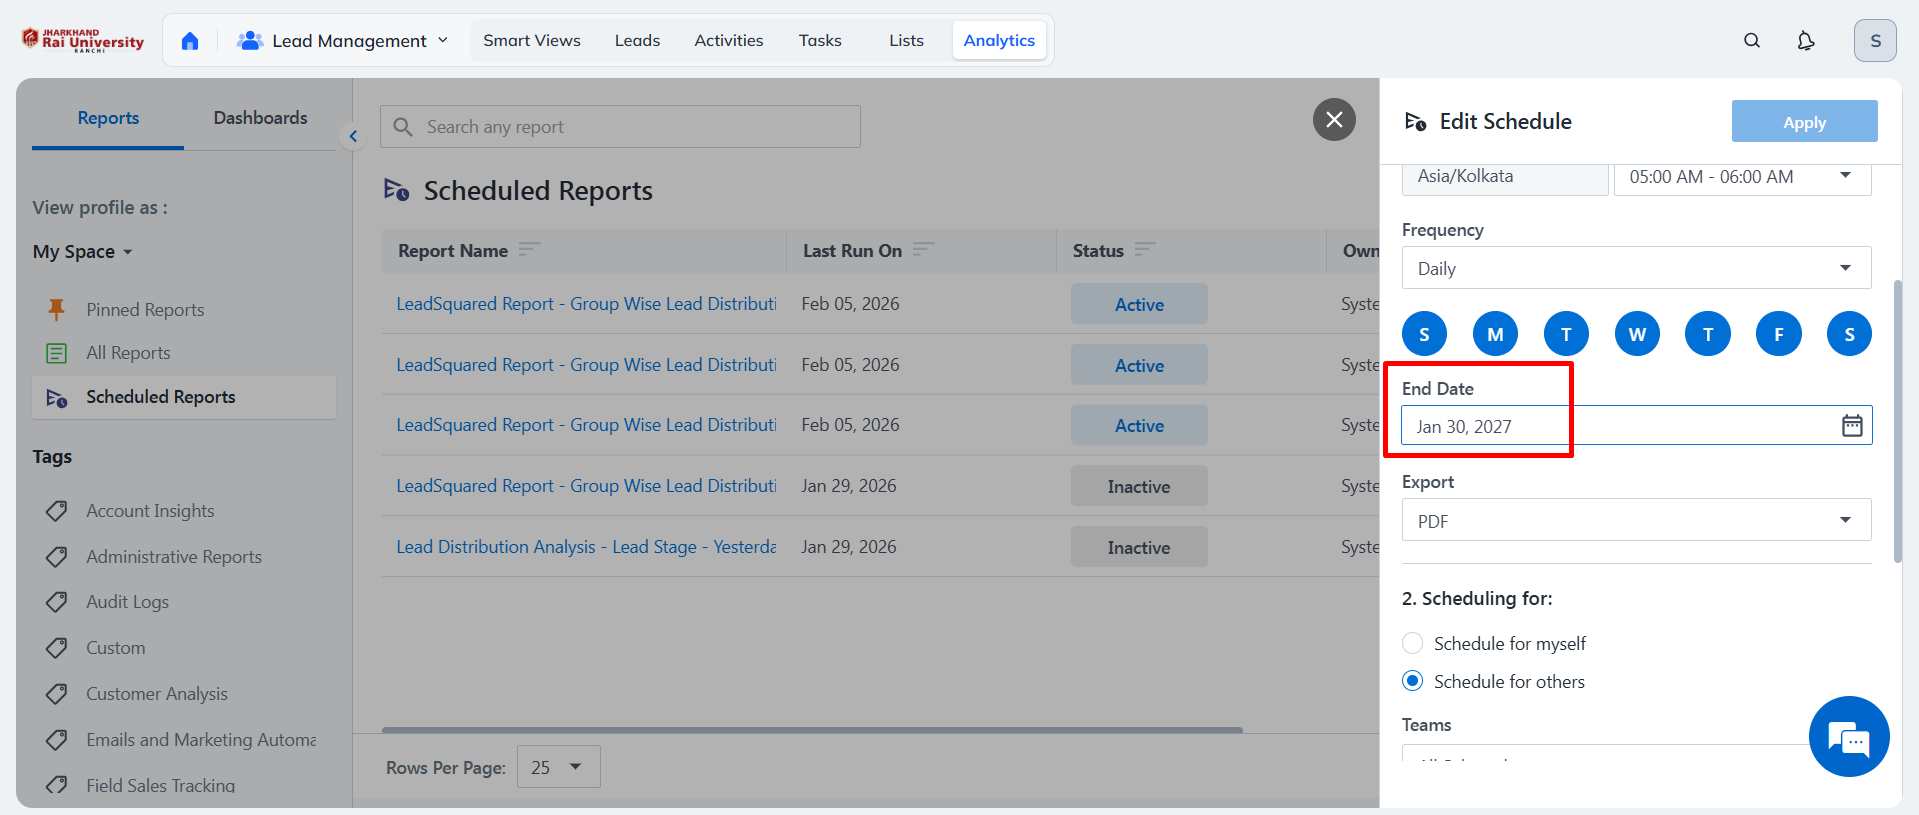Open Rows Per Page dropdown

tap(558, 767)
